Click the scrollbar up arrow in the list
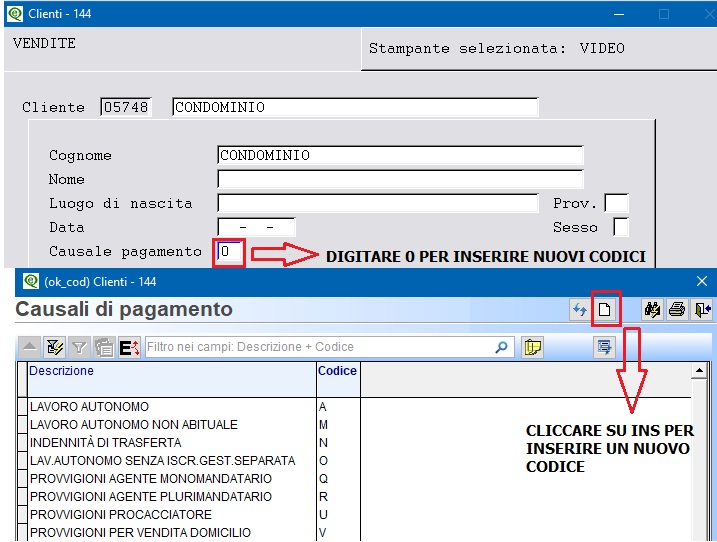 [x=699, y=370]
